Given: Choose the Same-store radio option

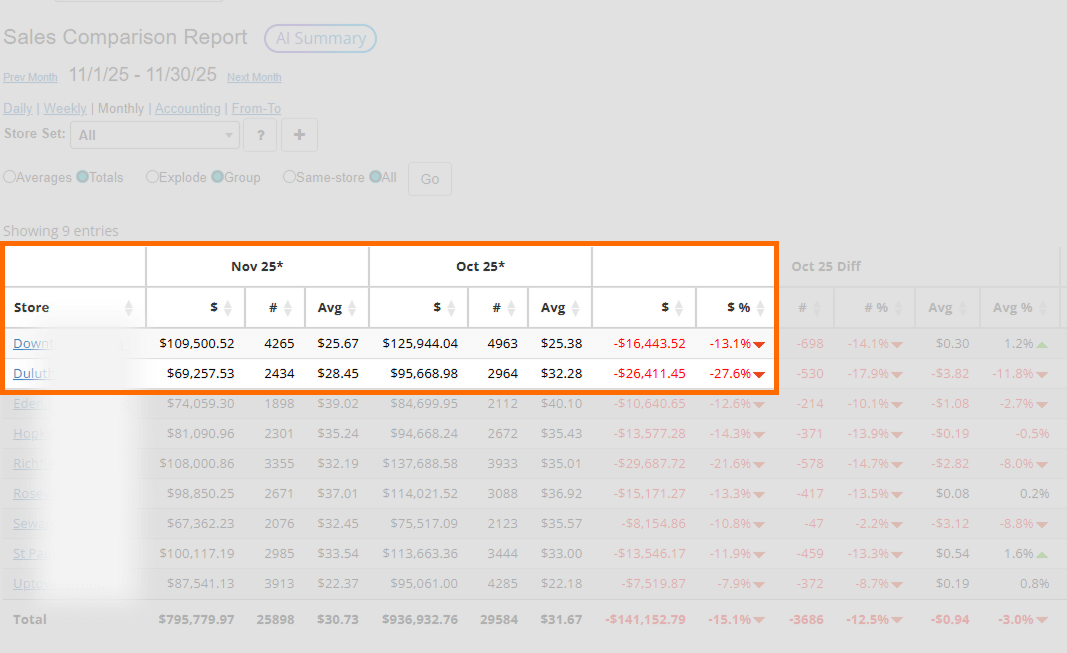Looking at the screenshot, I should pyautogui.click(x=290, y=177).
